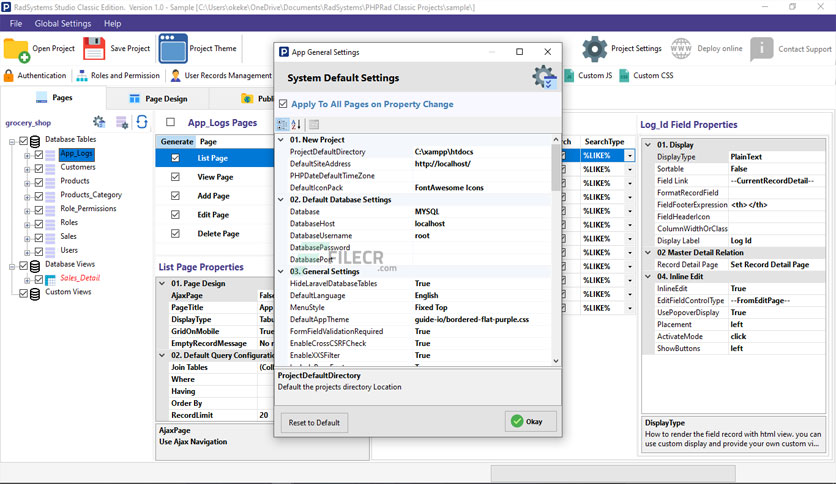Click the Reset to Default button

coord(314,423)
